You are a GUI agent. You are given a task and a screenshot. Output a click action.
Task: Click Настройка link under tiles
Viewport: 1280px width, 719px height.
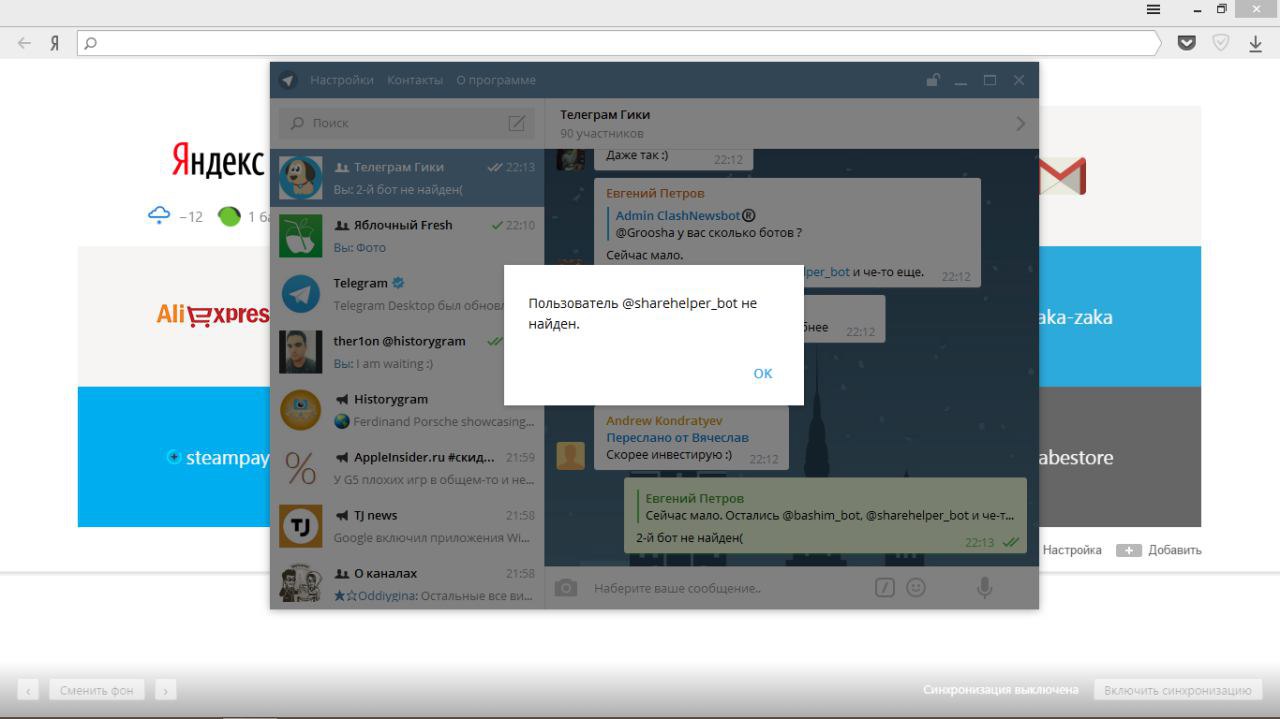(1072, 550)
